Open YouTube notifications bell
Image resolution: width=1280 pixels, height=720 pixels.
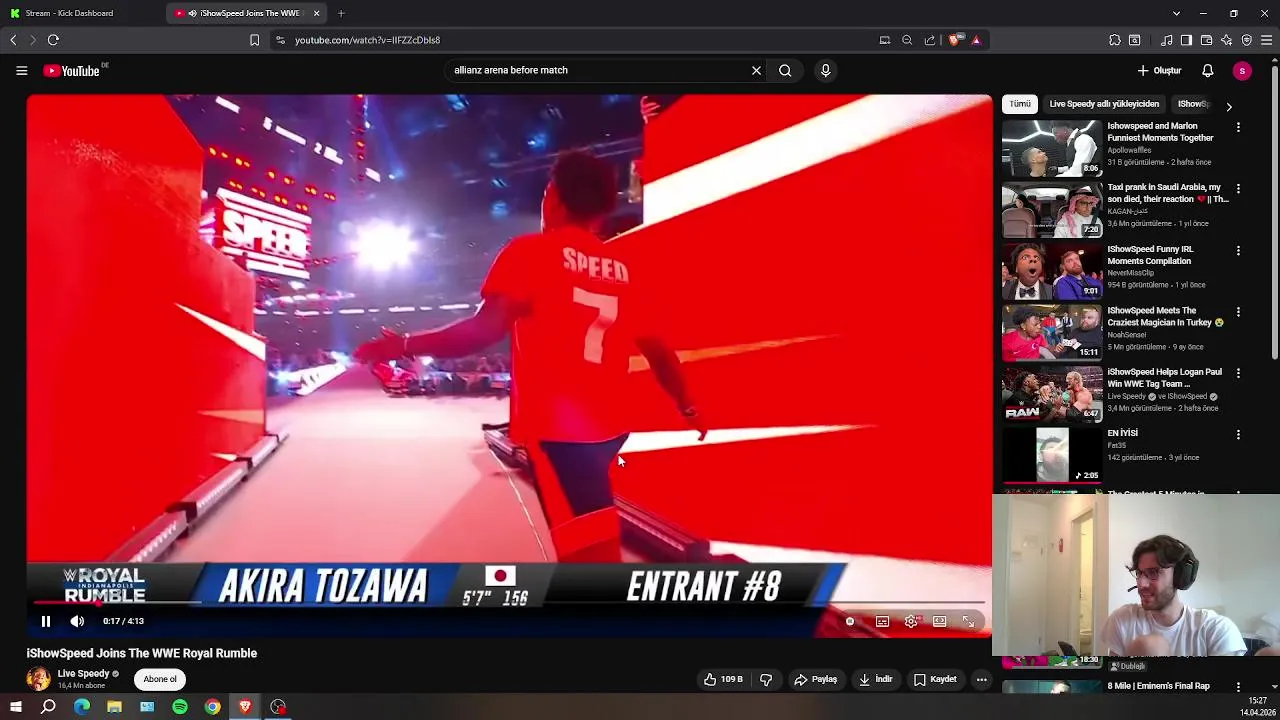[x=1207, y=70]
